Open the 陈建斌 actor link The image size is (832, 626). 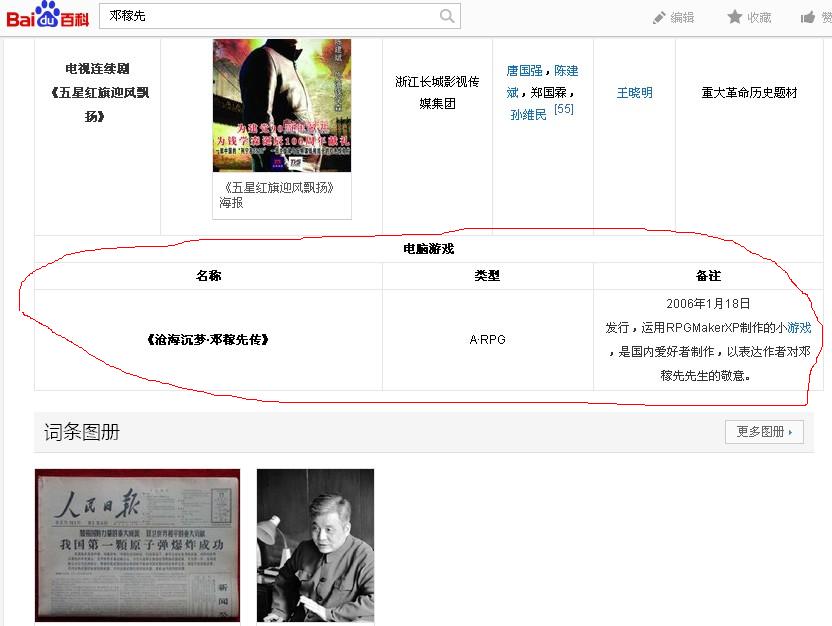tap(542, 81)
